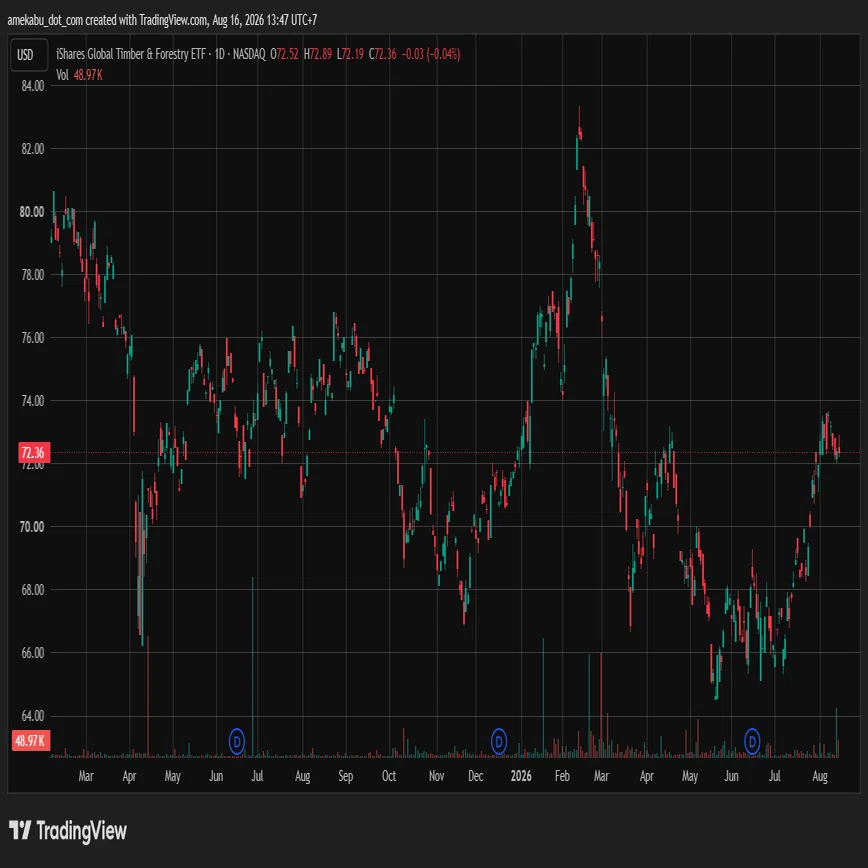Click the -0.03 (-0.04%) change value
868x868 pixels.
pos(431,54)
